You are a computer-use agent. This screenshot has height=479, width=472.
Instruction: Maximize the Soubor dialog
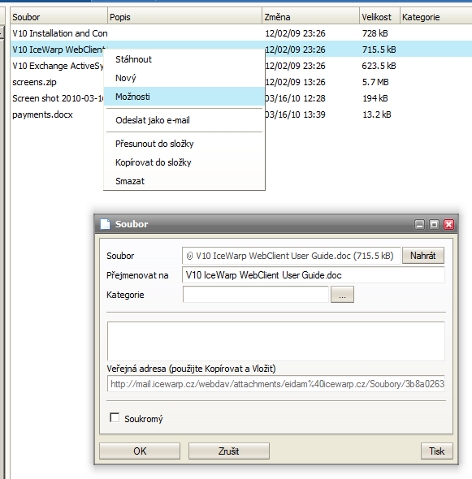pos(434,224)
